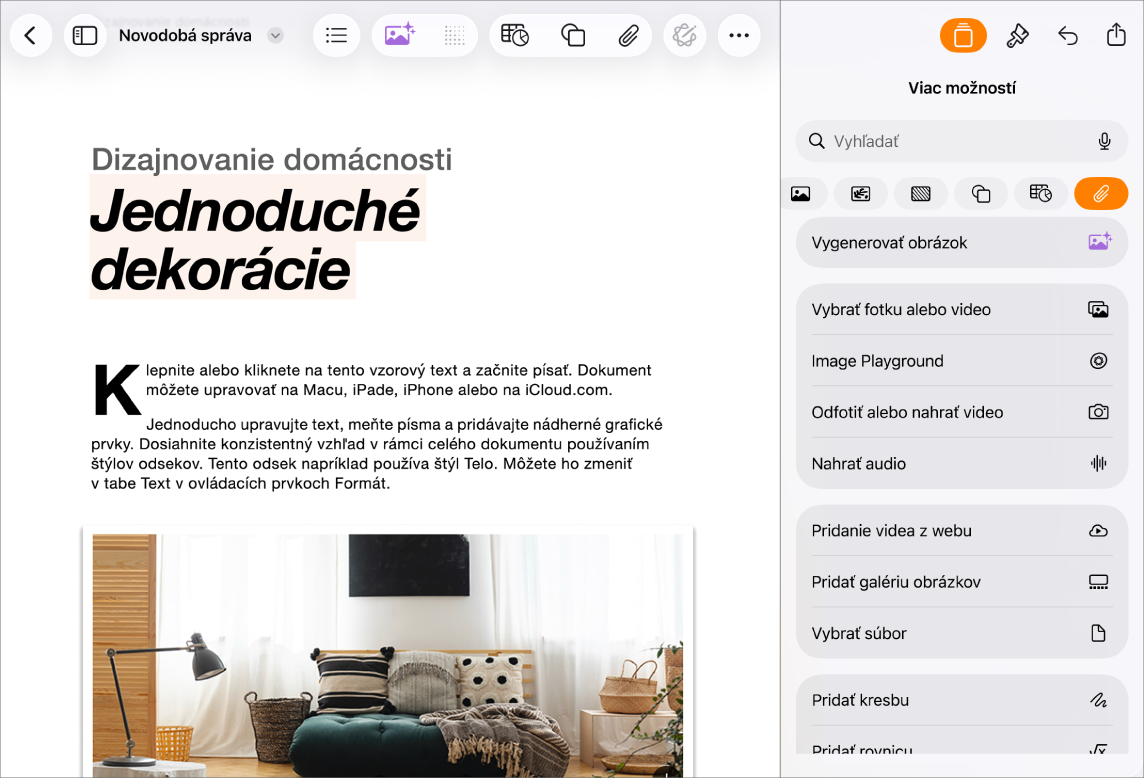
Task: Switch to the striped pattern category tab
Action: (921, 194)
